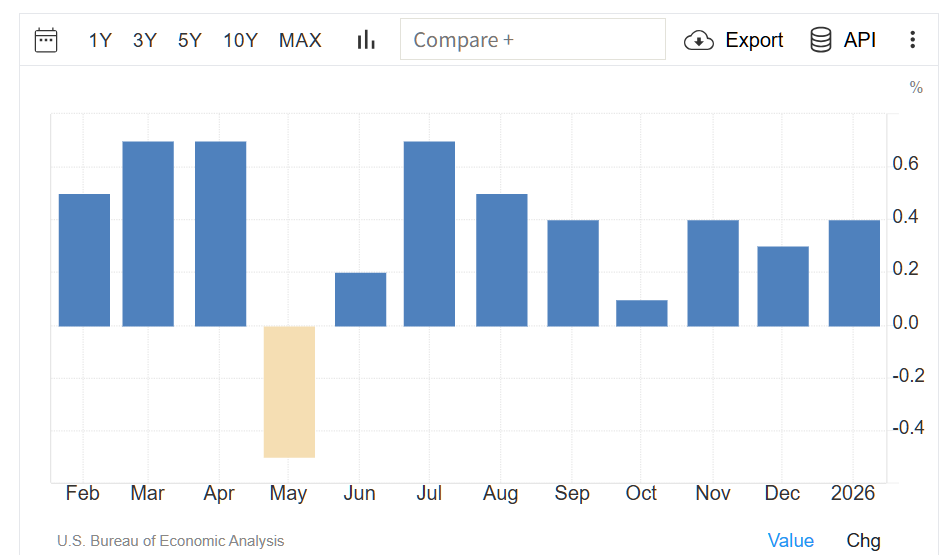The height and width of the screenshot is (555, 945).
Task: Show the 10Y time range
Action: coord(241,40)
